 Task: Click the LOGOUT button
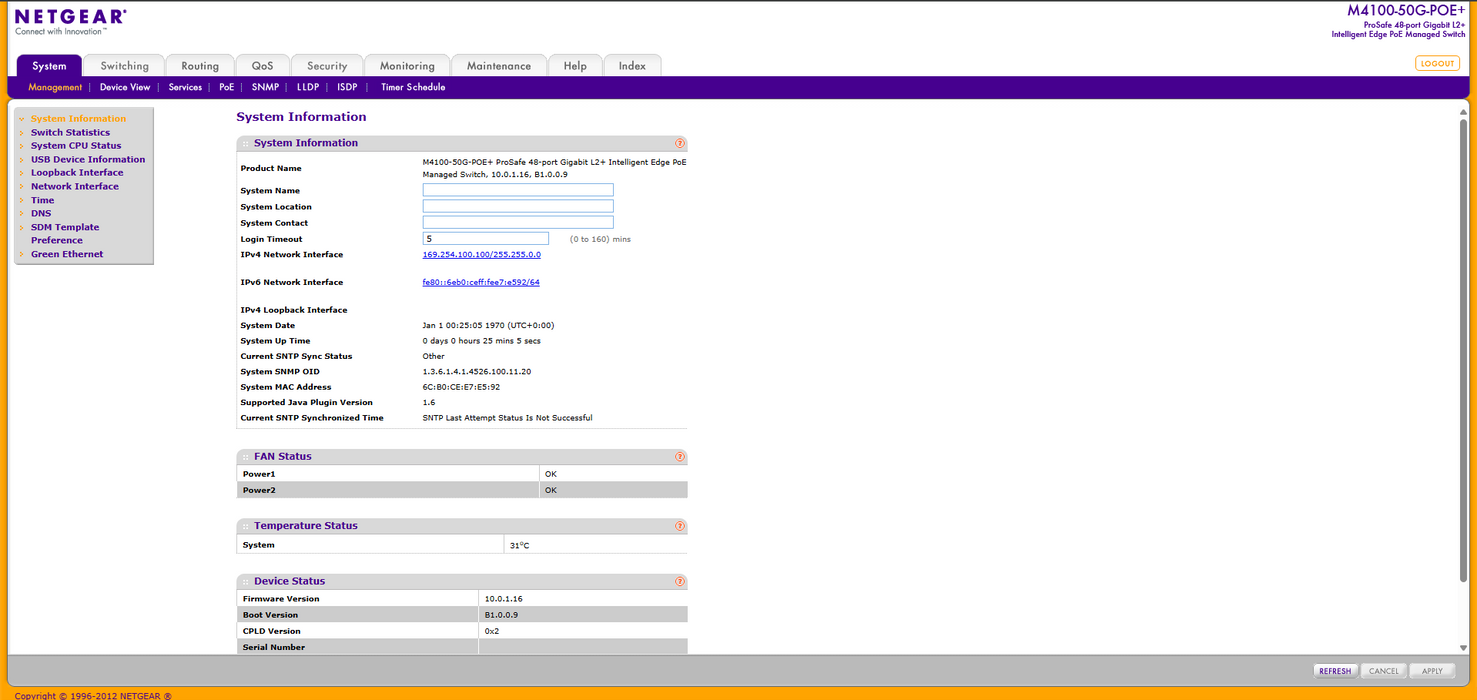pos(1437,63)
